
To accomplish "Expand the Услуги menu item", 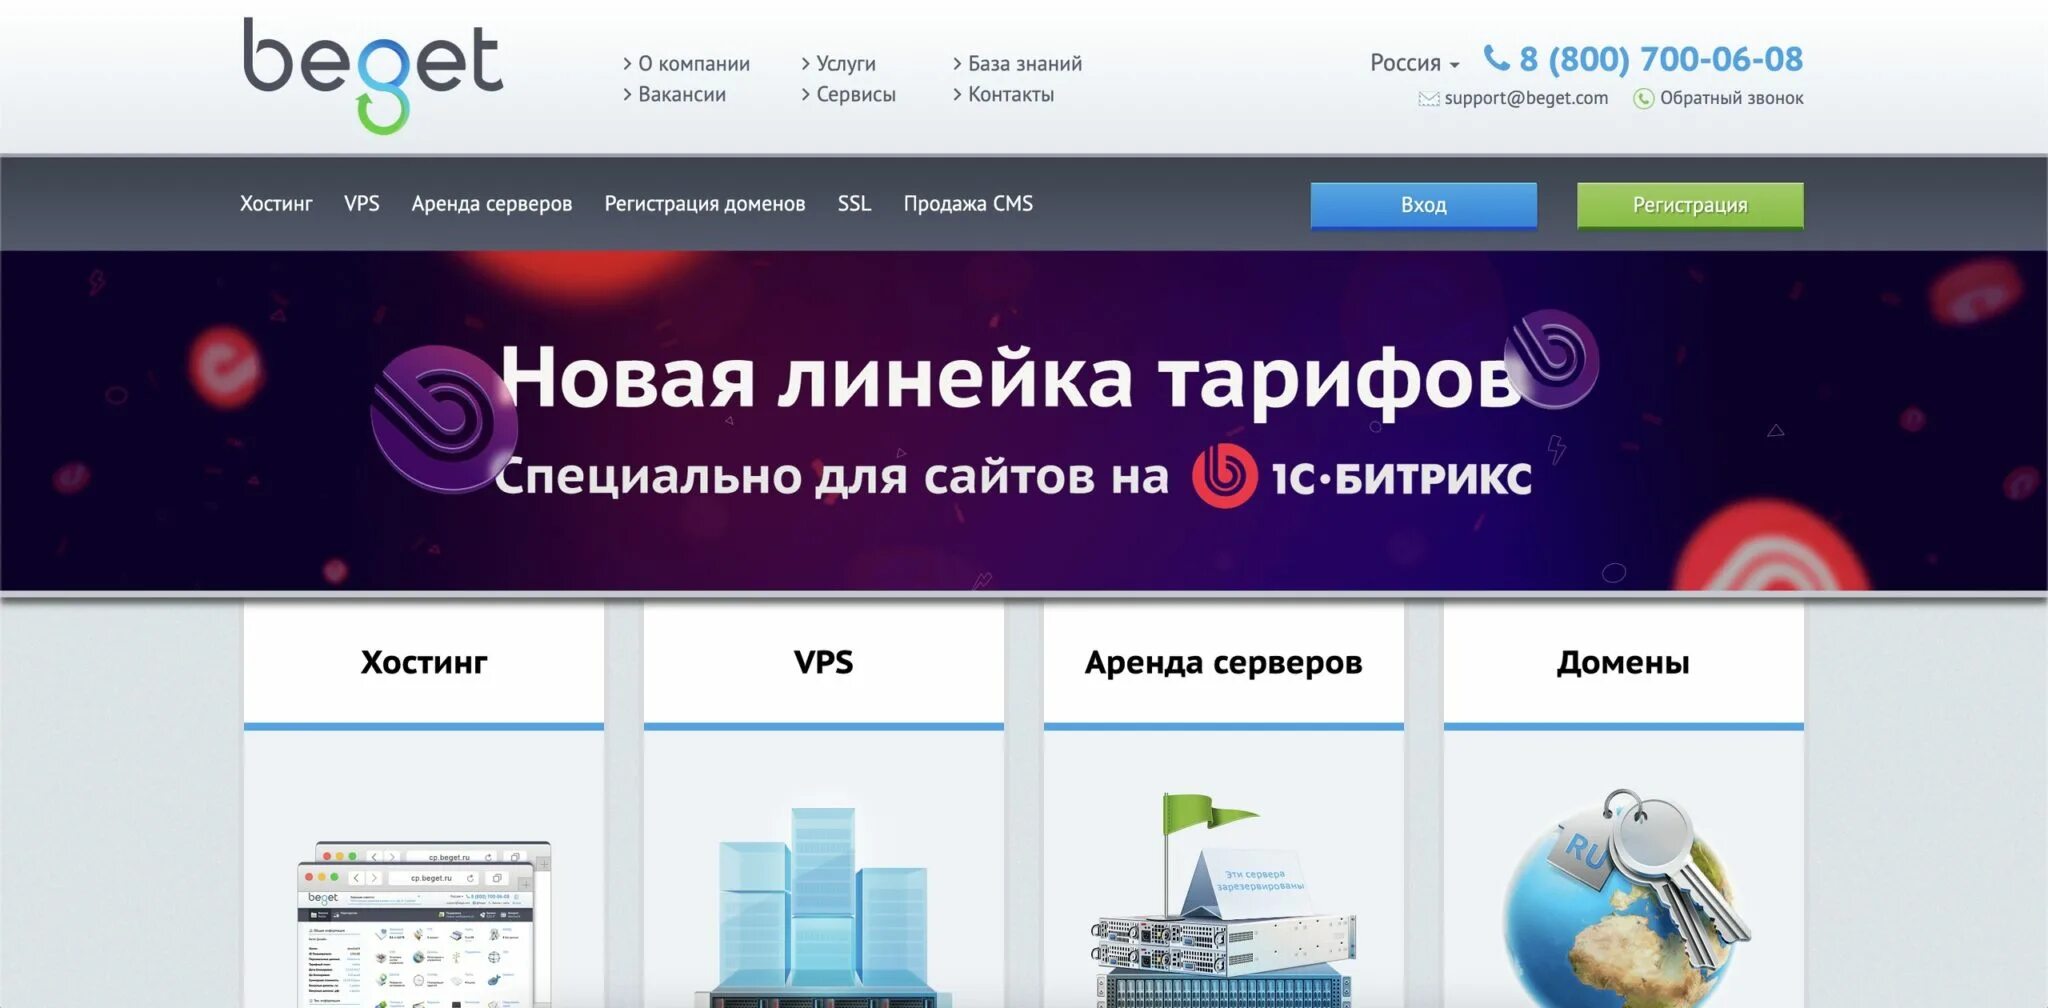I will [x=847, y=63].
